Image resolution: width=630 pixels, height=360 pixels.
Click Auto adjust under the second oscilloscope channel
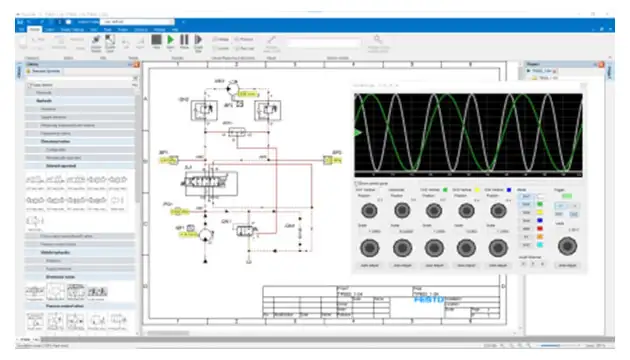[402, 265]
